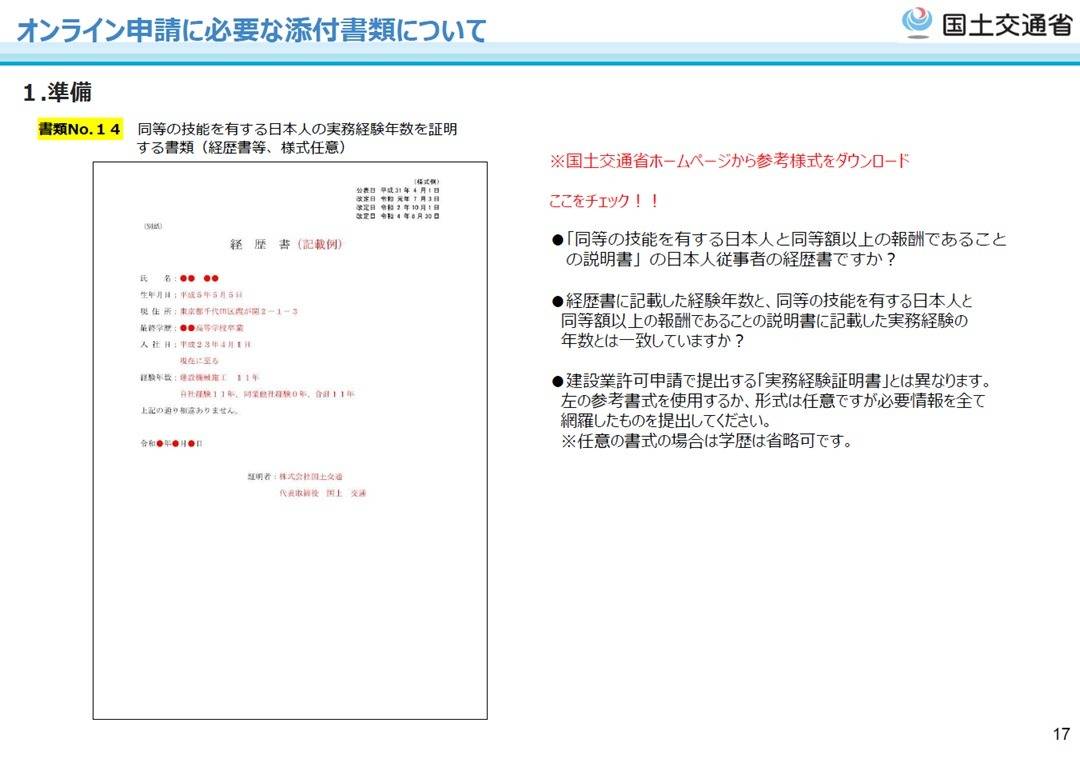1080x759 pixels.
Task: Click the first bullet about 日本人従事者の経歴書
Action: click(x=778, y=249)
